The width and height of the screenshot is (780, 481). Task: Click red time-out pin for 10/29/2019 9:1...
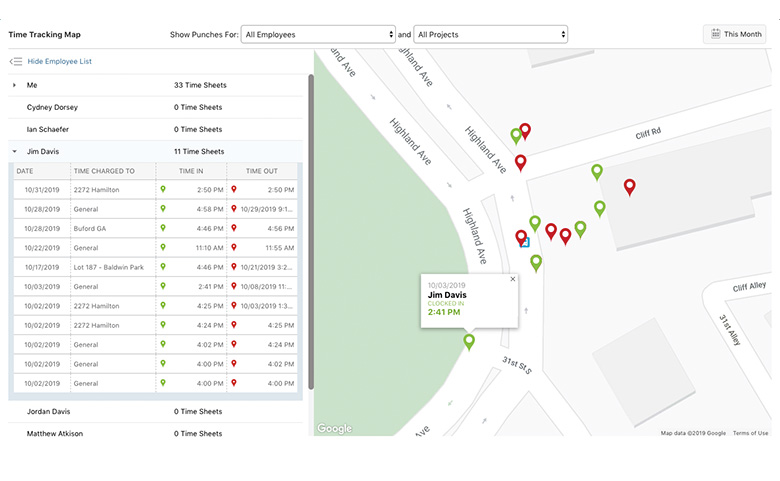(234, 208)
